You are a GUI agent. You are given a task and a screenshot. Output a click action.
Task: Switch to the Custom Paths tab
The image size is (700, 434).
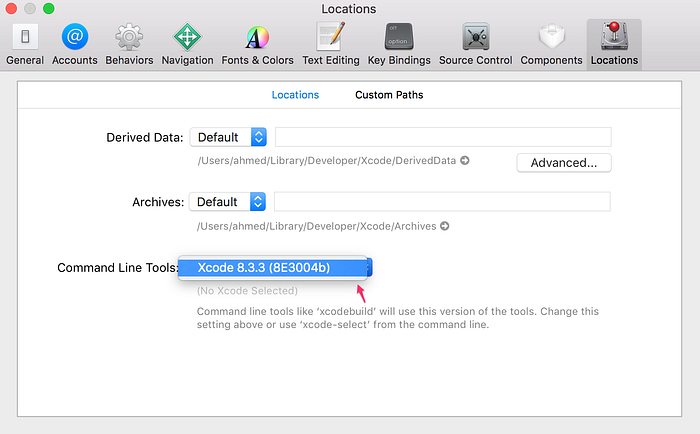389,95
